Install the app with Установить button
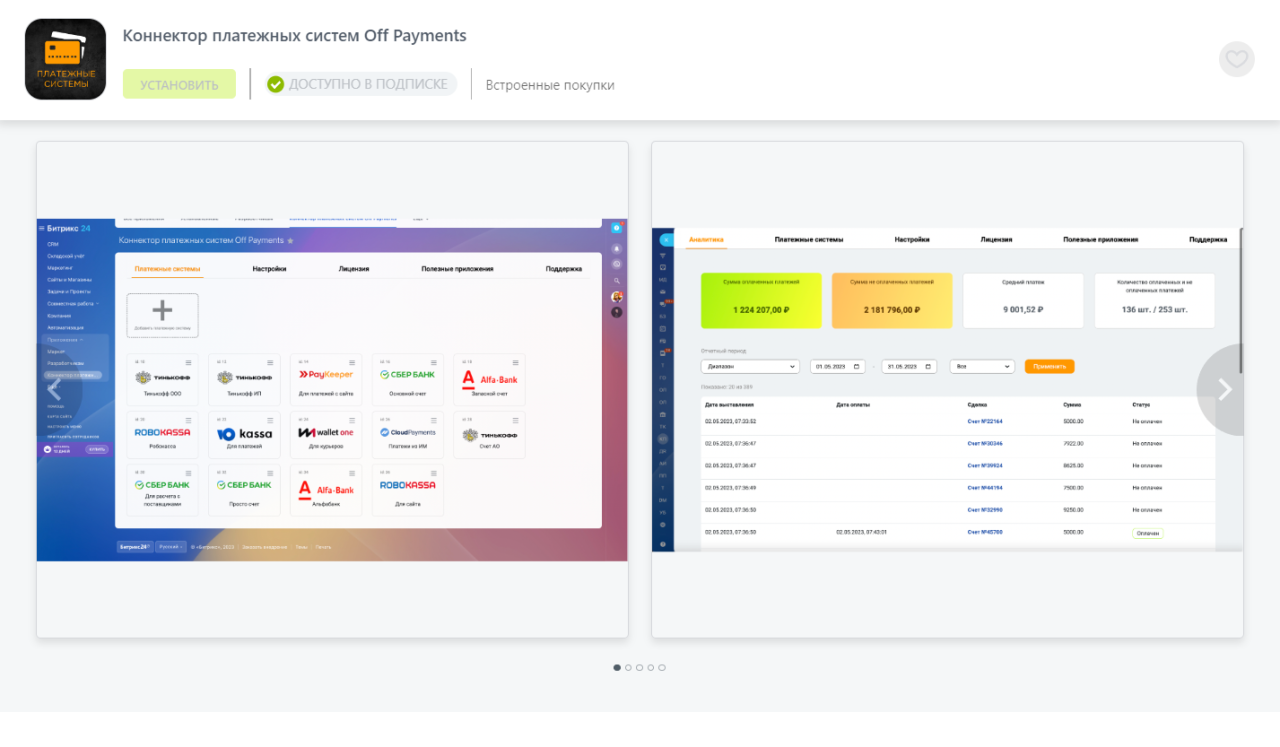1280x747 pixels. (x=179, y=84)
